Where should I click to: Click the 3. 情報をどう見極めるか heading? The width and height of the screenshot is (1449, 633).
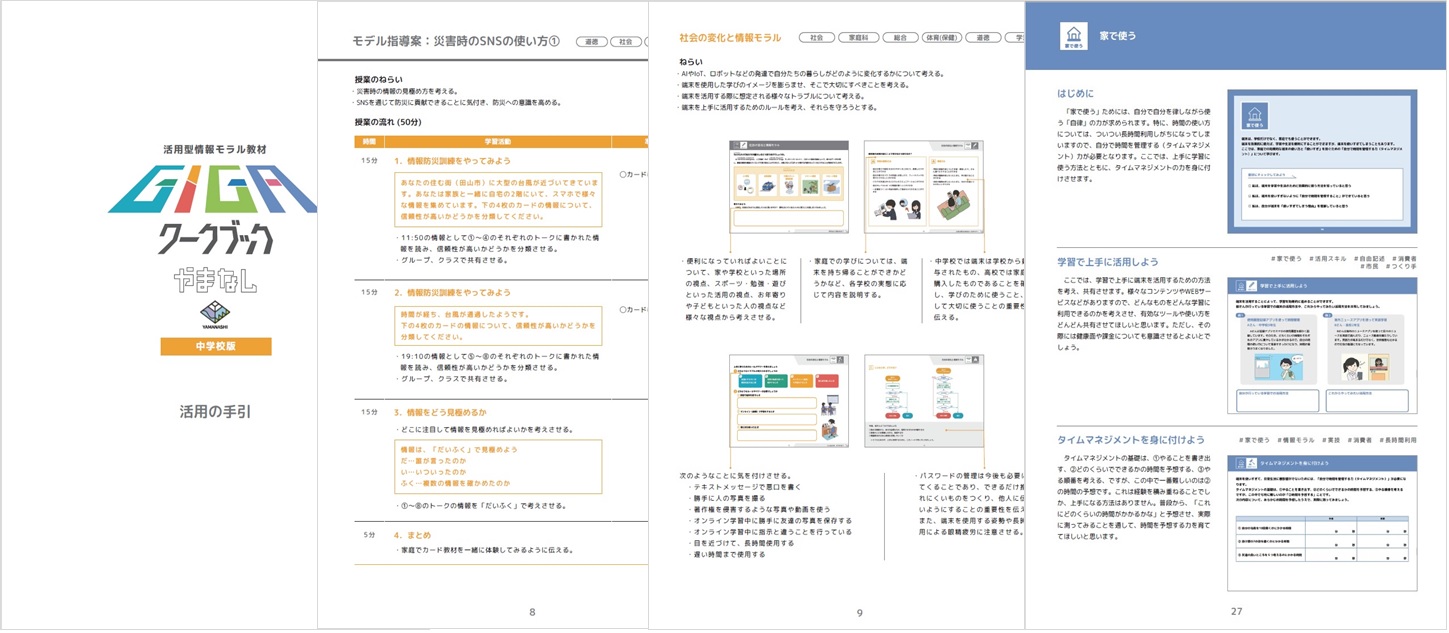click(442, 412)
